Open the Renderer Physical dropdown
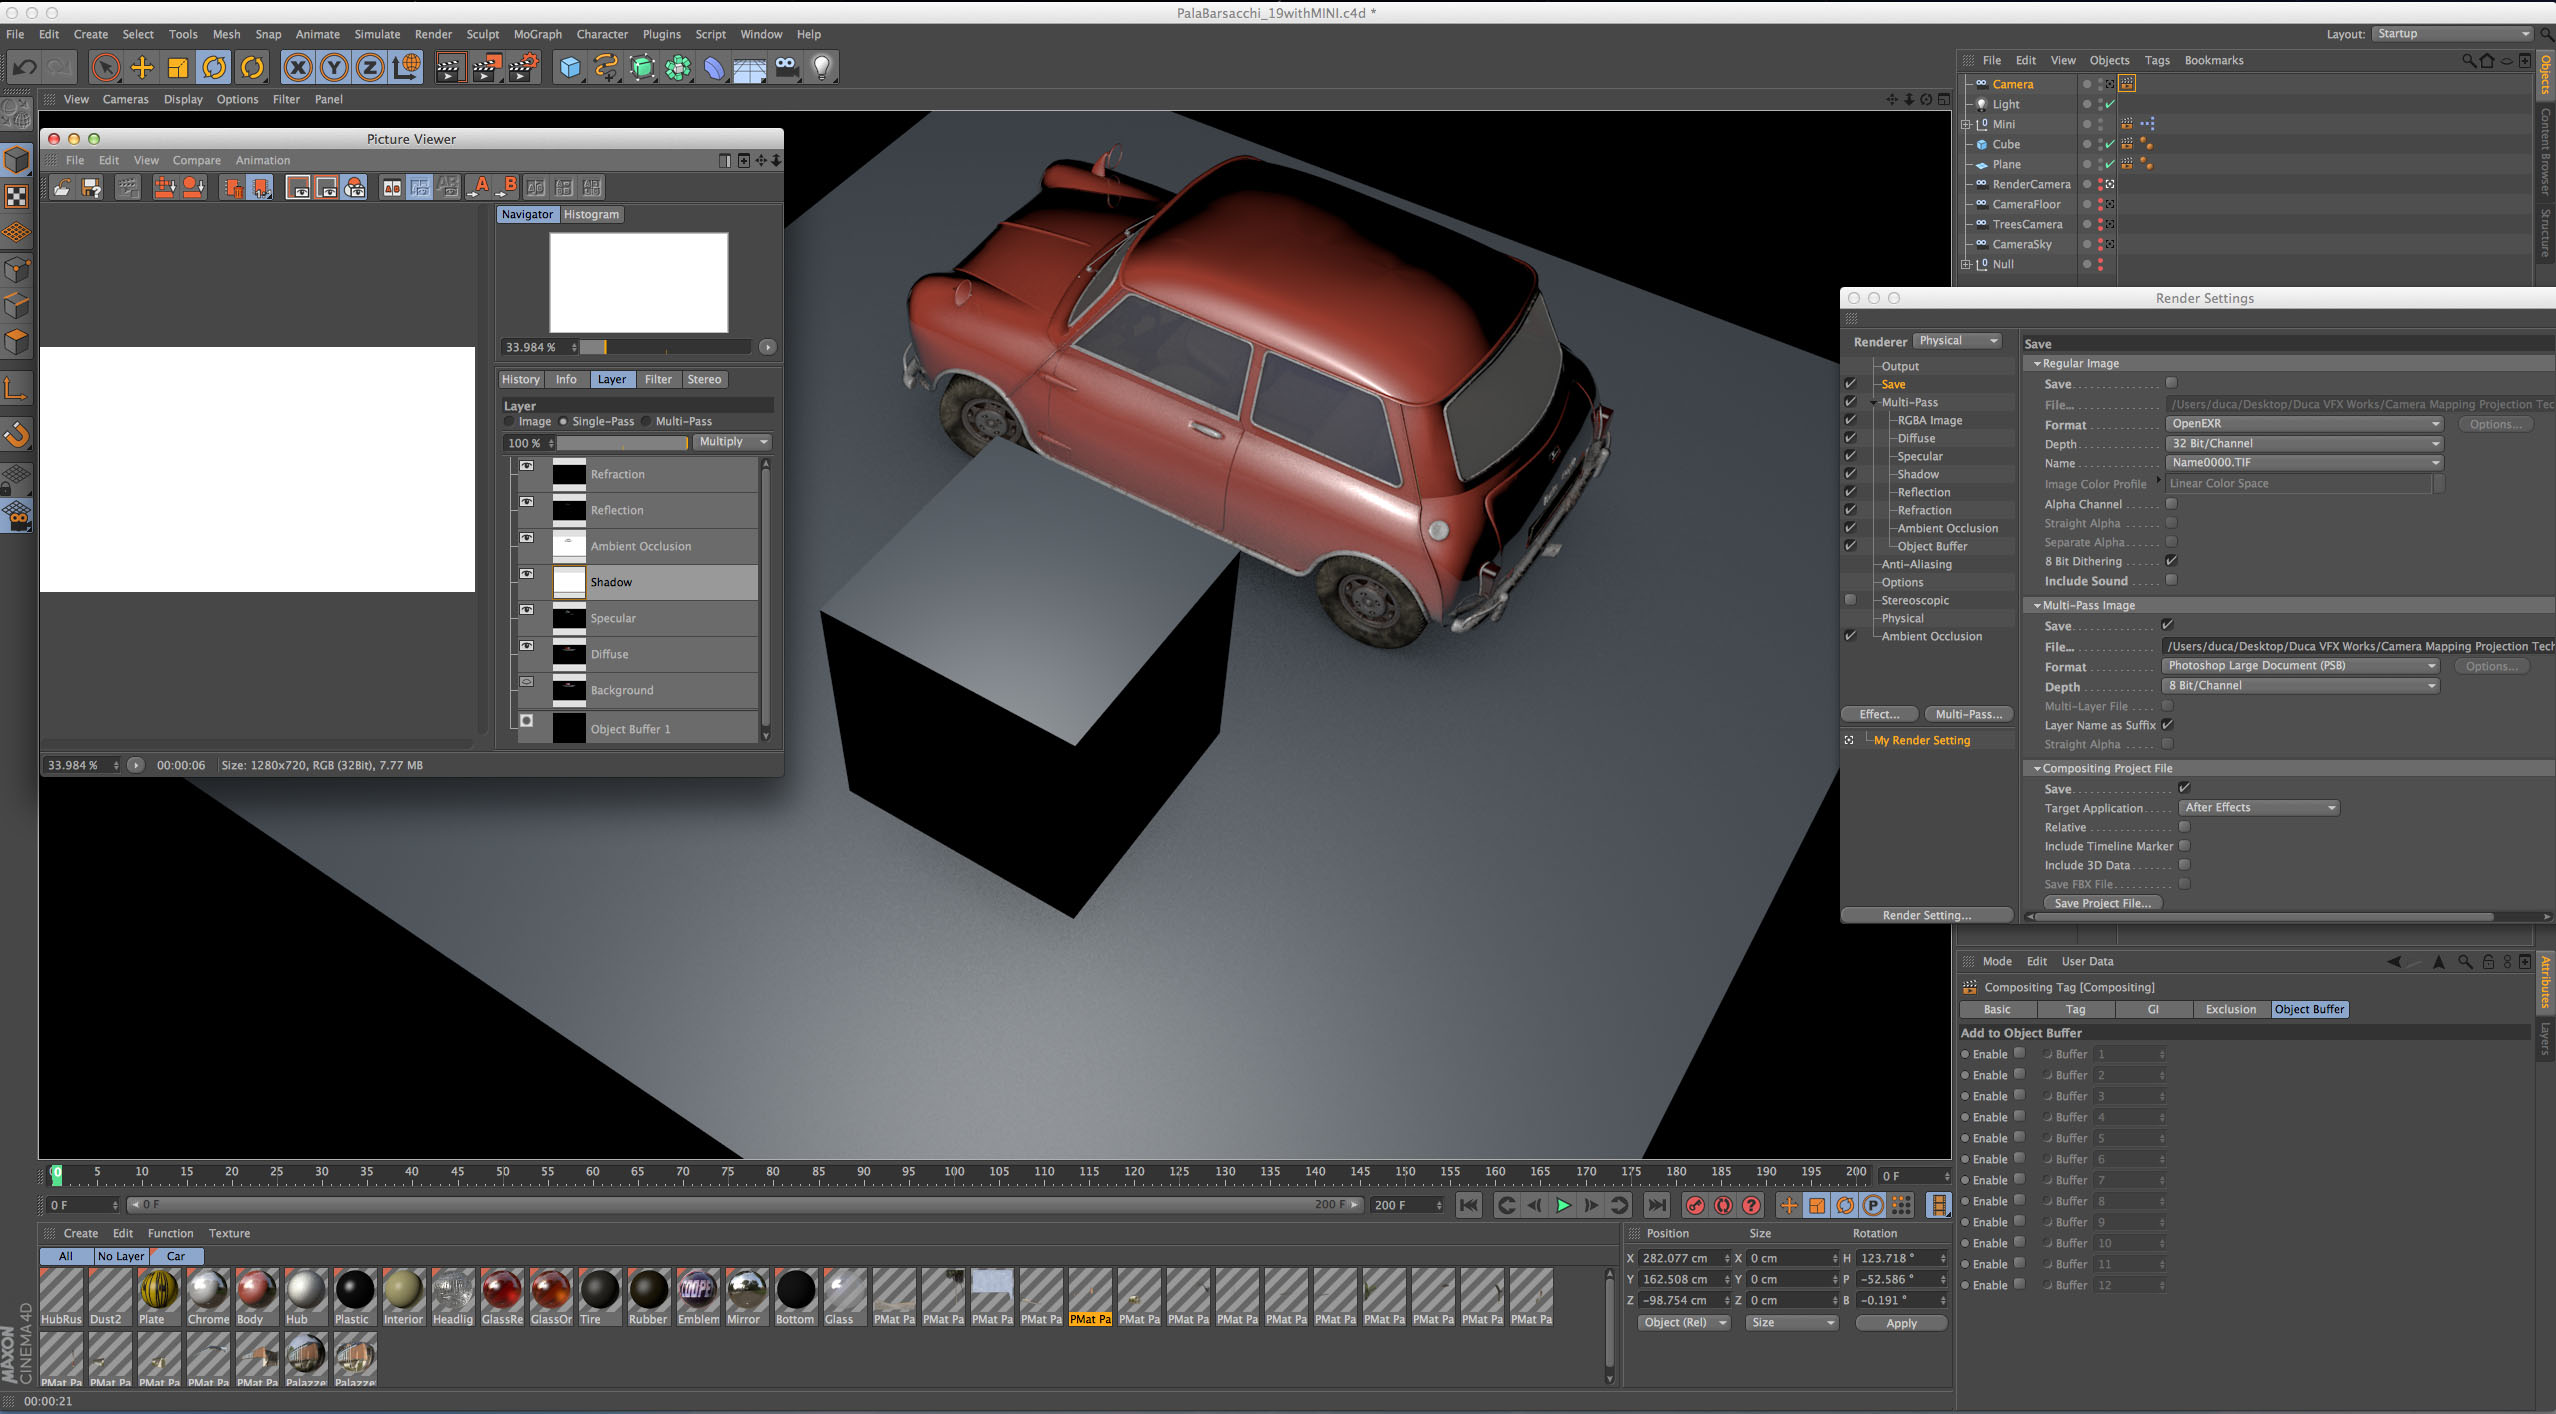Viewport: 2556px width, 1414px height. (x=1957, y=341)
